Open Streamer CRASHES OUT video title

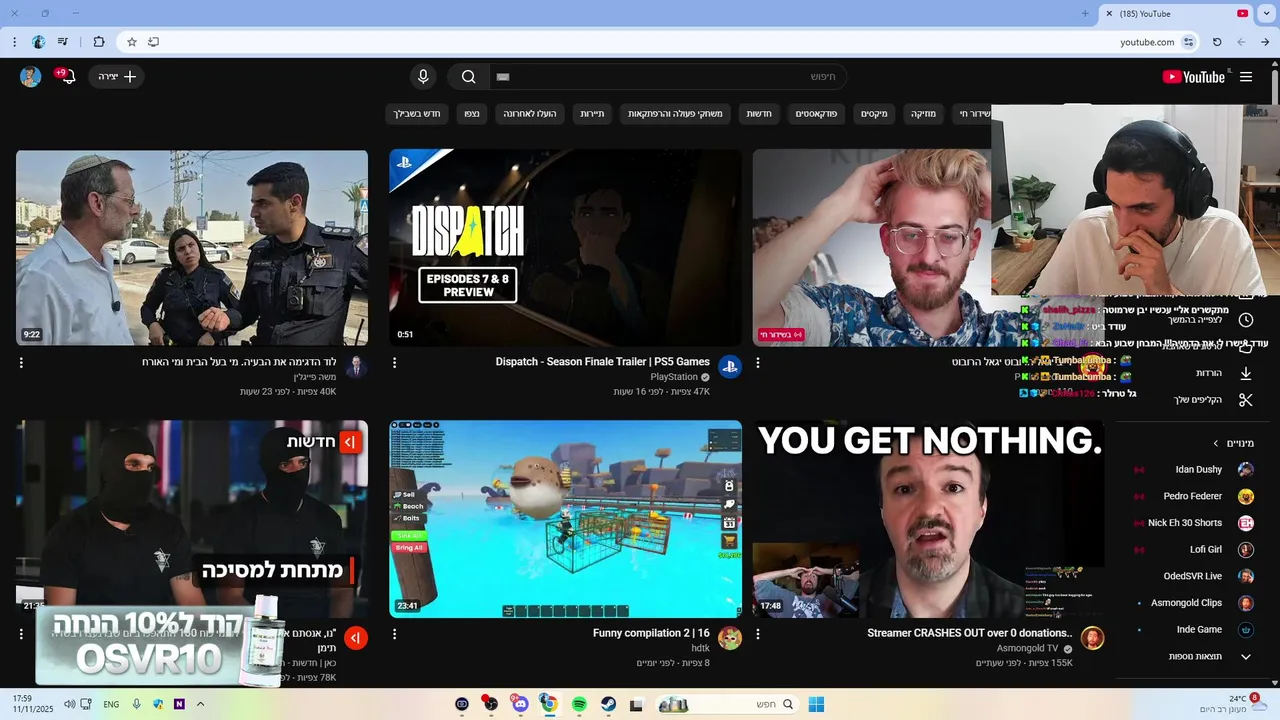[x=969, y=633]
